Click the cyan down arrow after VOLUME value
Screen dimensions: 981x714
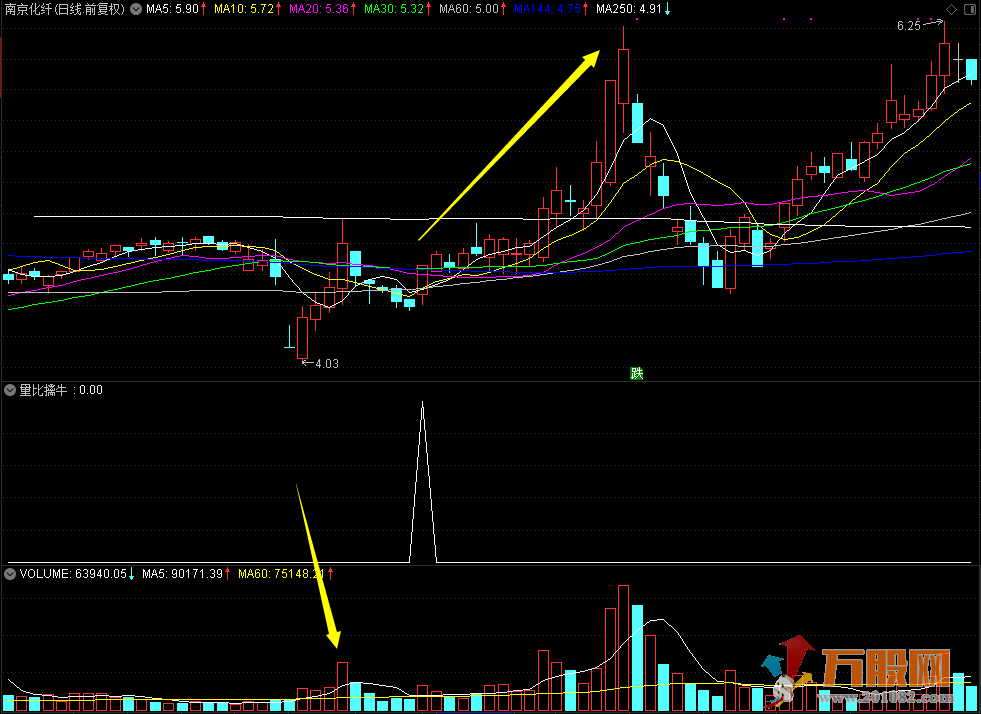131,574
